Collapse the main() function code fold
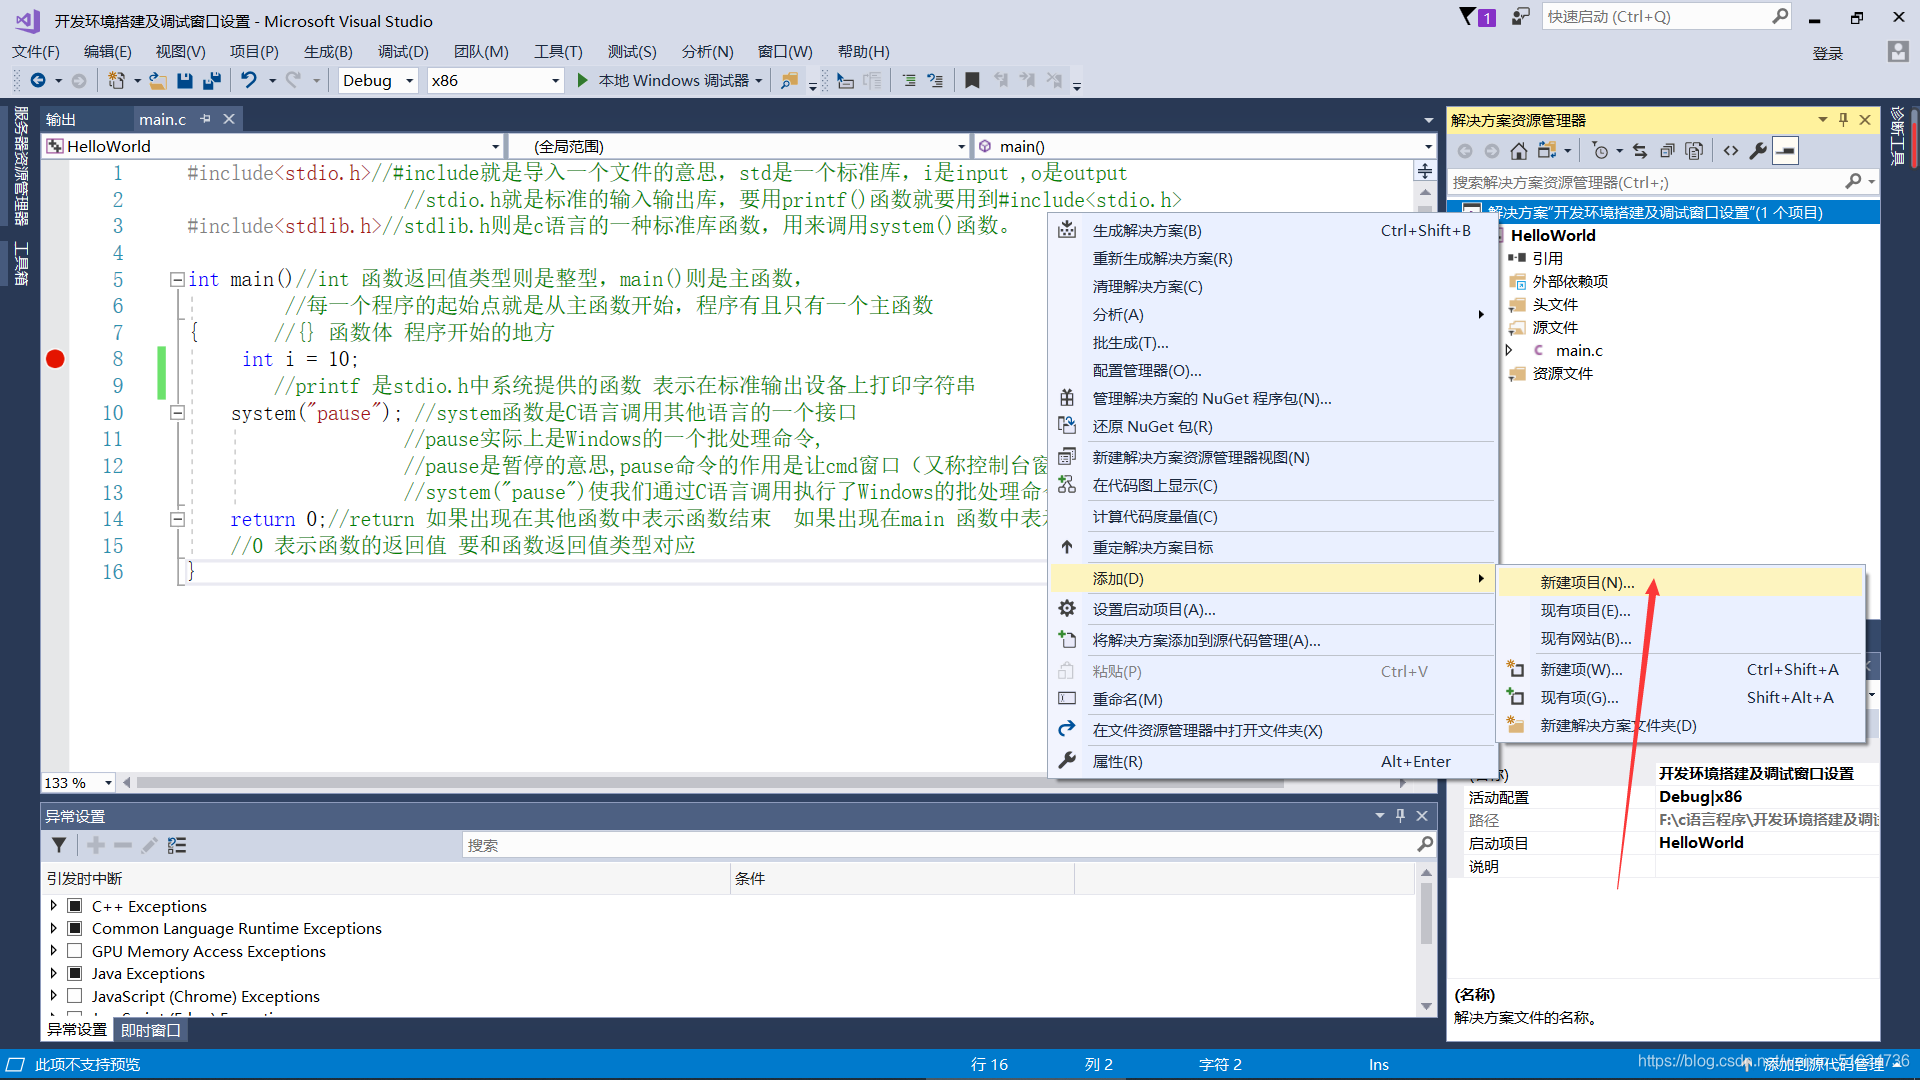This screenshot has height=1080, width=1920. click(x=177, y=280)
